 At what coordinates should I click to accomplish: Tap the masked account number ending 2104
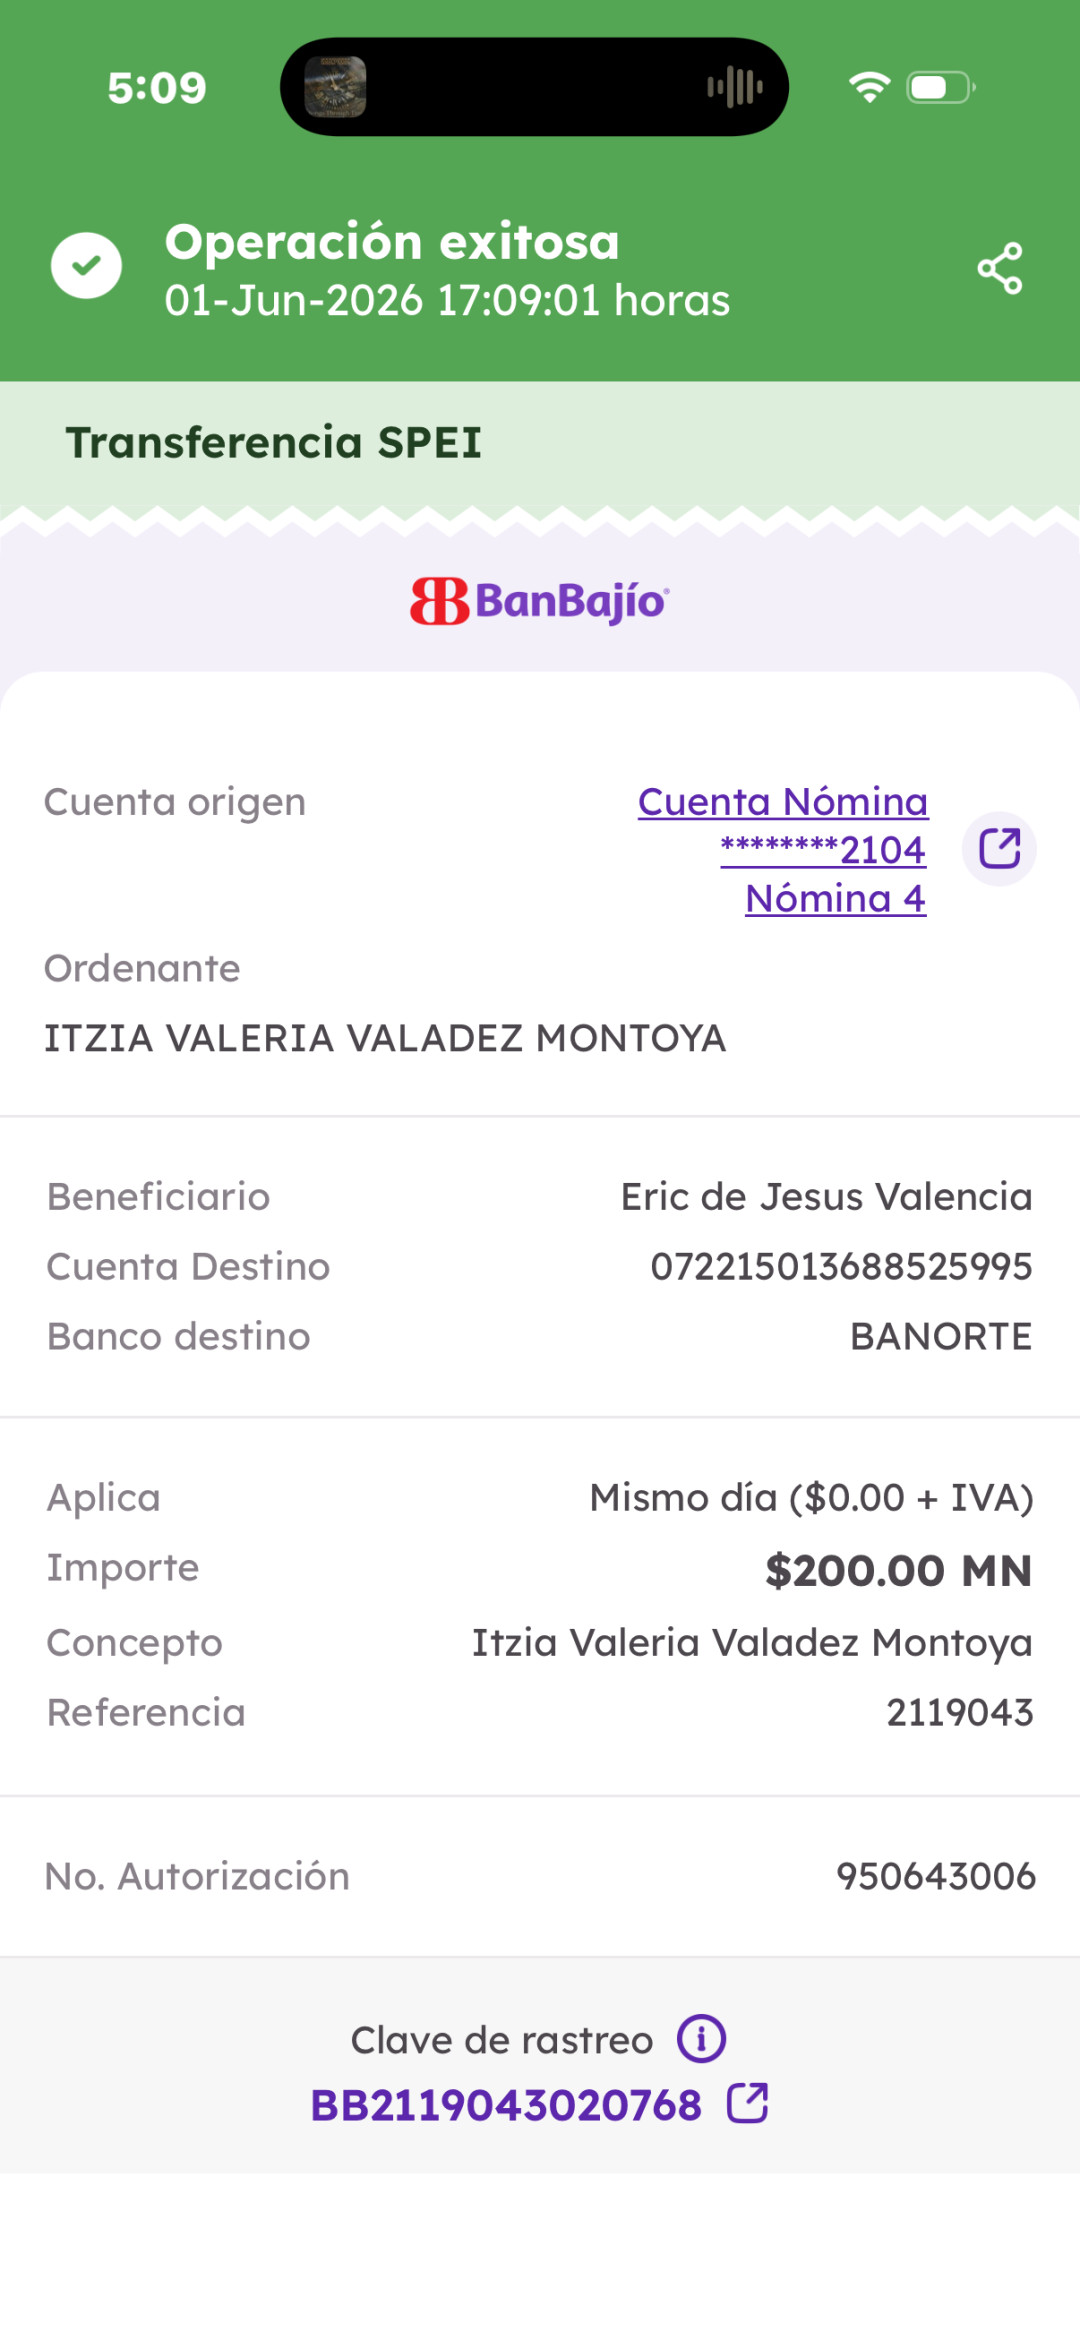coord(823,849)
